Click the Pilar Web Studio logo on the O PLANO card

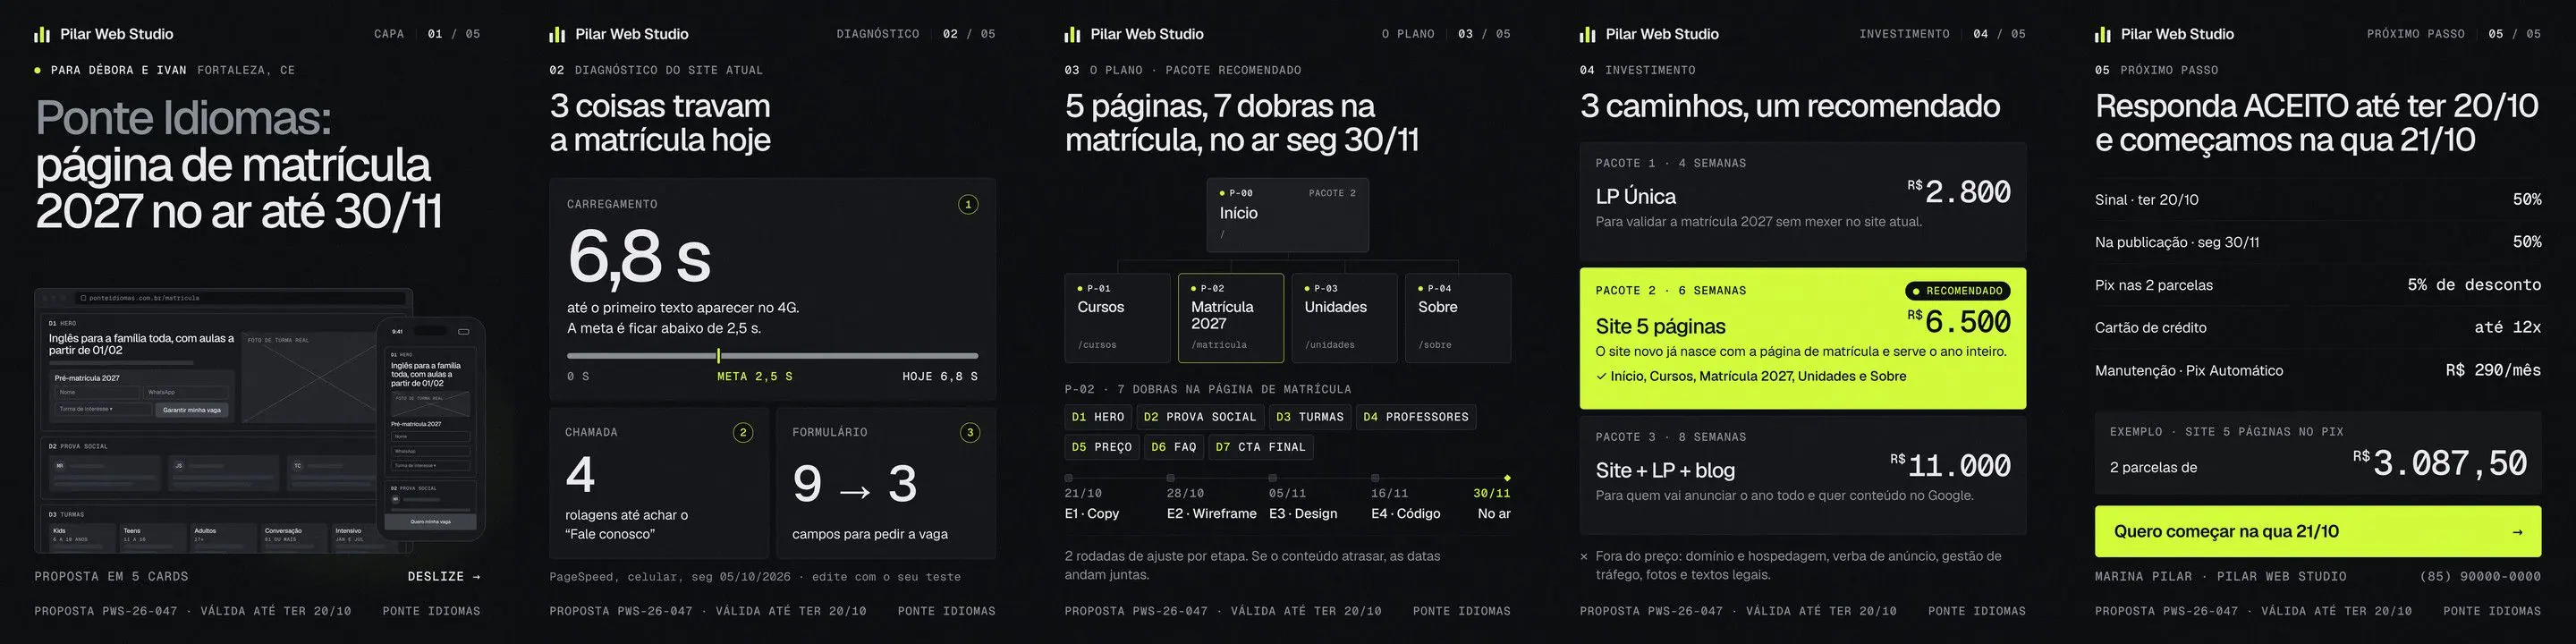click(x=1133, y=34)
